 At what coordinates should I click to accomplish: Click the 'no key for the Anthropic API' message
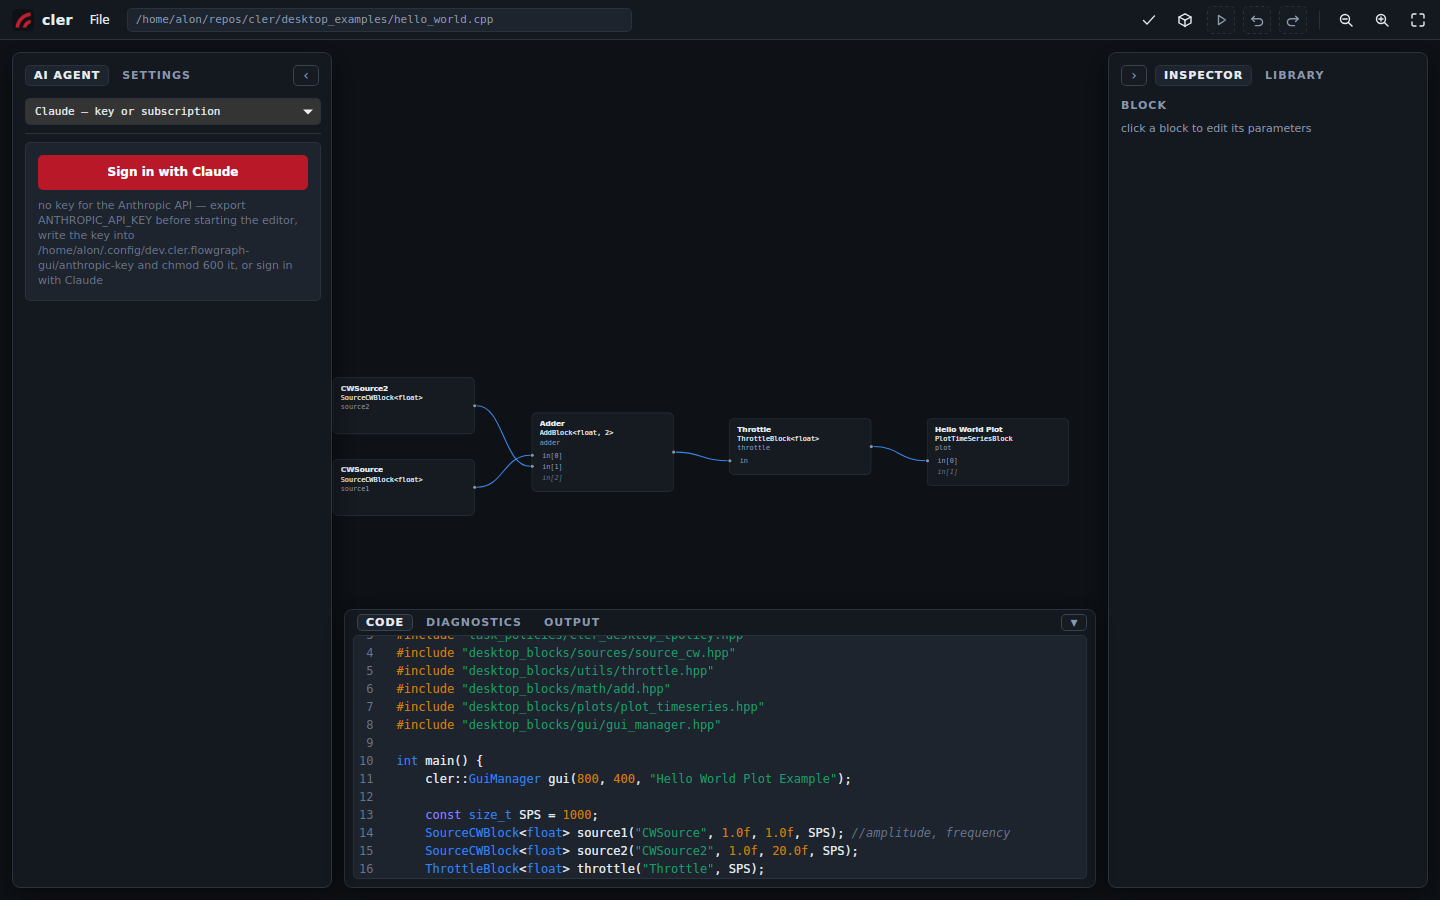[168, 243]
